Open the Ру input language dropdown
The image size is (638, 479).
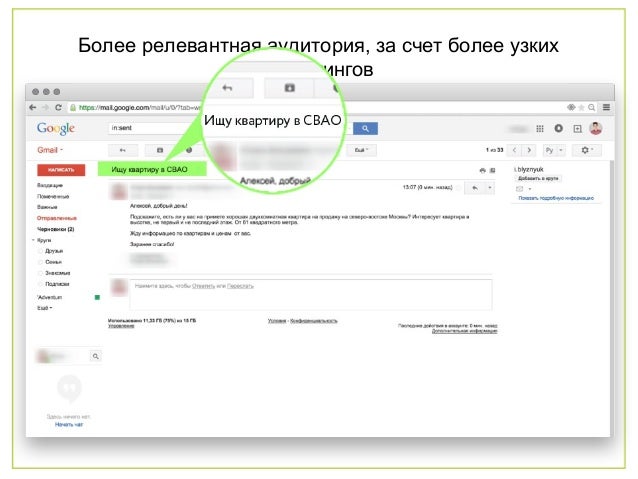(x=554, y=150)
